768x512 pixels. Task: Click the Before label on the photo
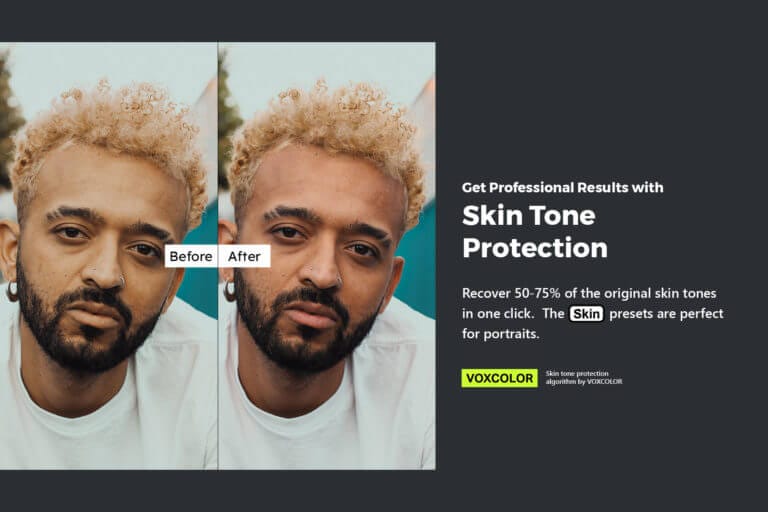tap(191, 256)
